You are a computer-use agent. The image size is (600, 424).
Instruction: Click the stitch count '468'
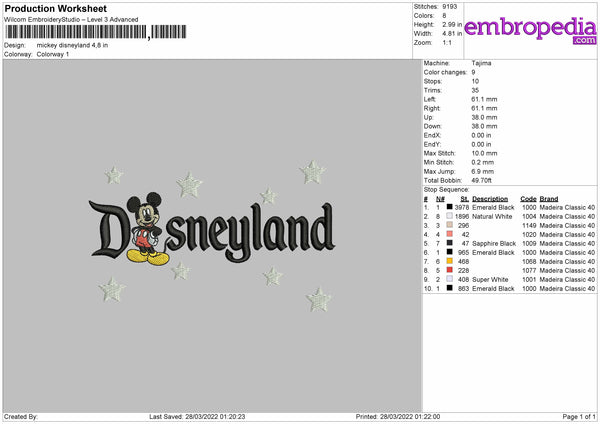[463, 262]
